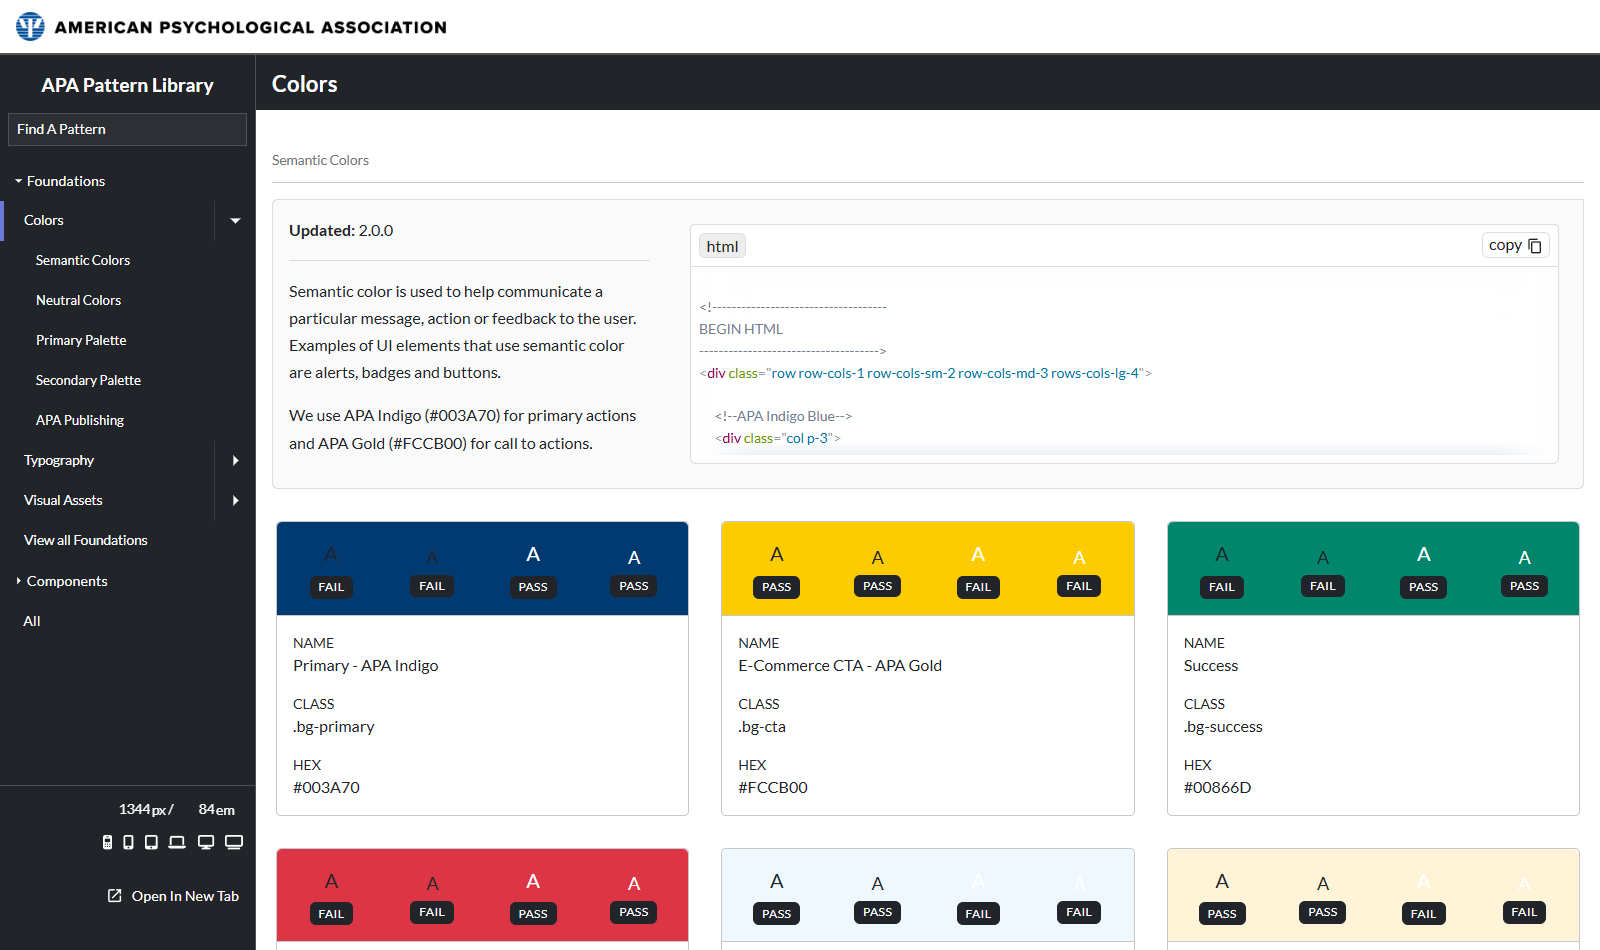Copy the HTML code snippet

(x=1515, y=245)
